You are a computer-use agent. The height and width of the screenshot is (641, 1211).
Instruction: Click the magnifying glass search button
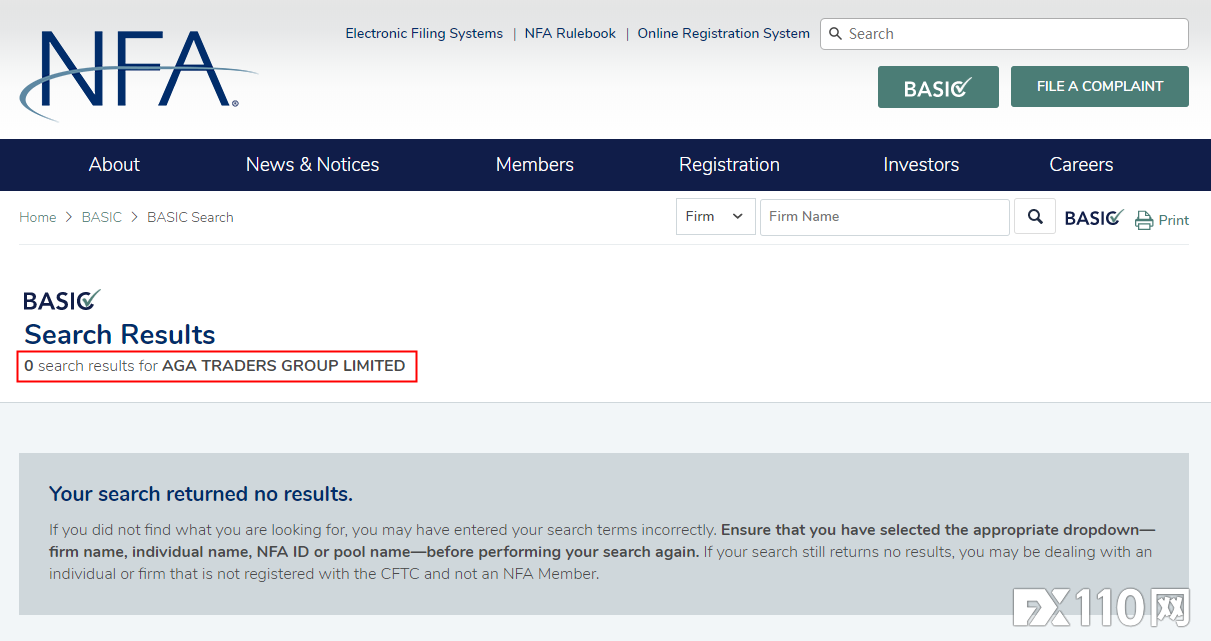pyautogui.click(x=1035, y=217)
